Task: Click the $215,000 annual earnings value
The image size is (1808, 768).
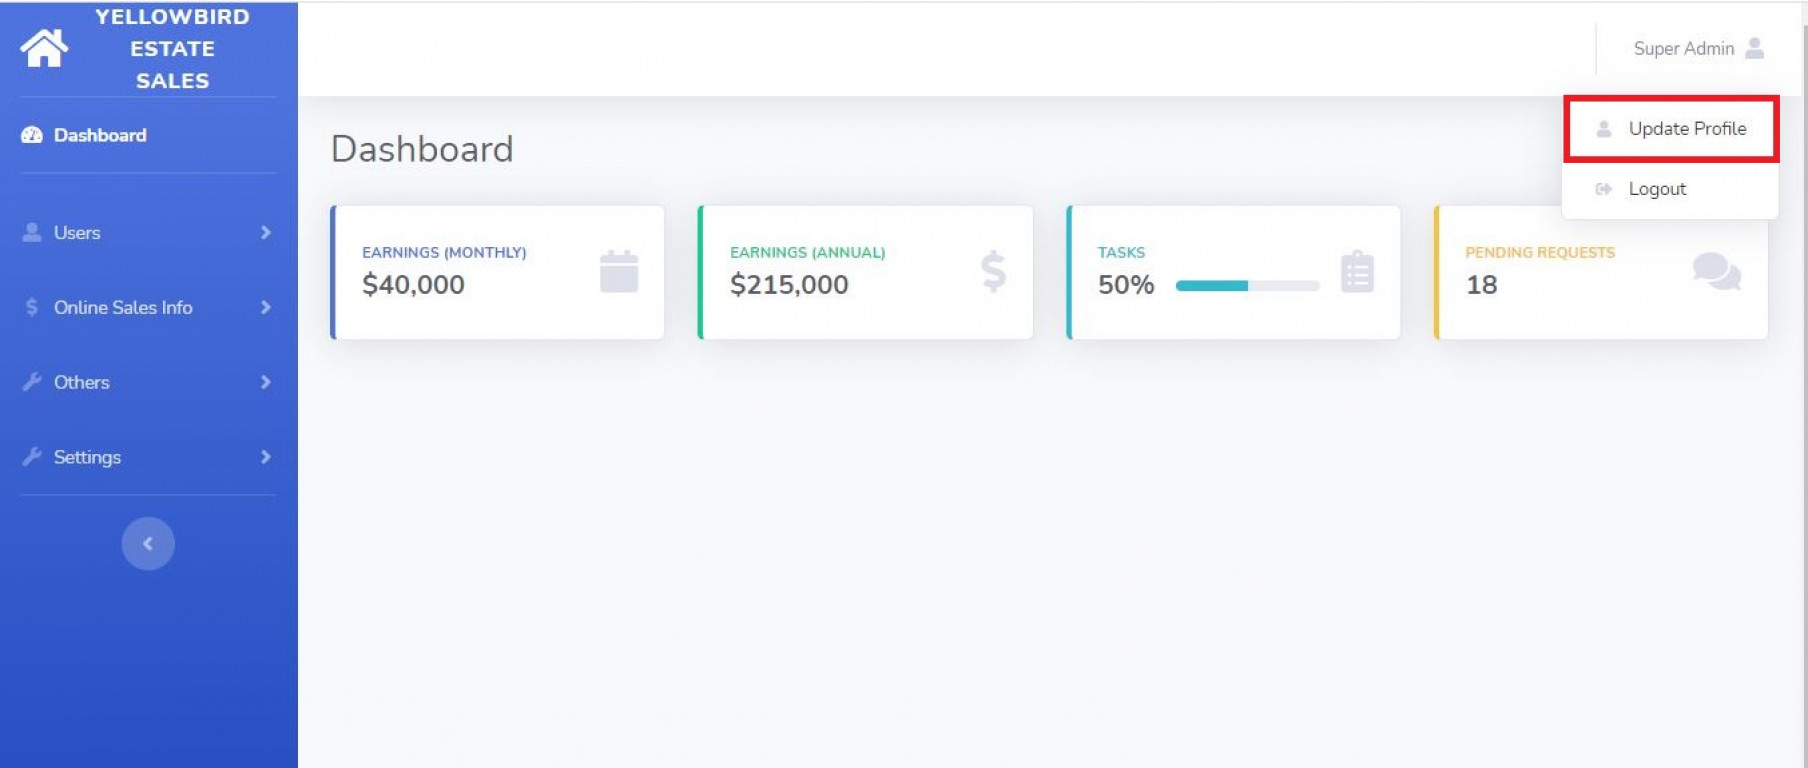Action: [x=789, y=285]
